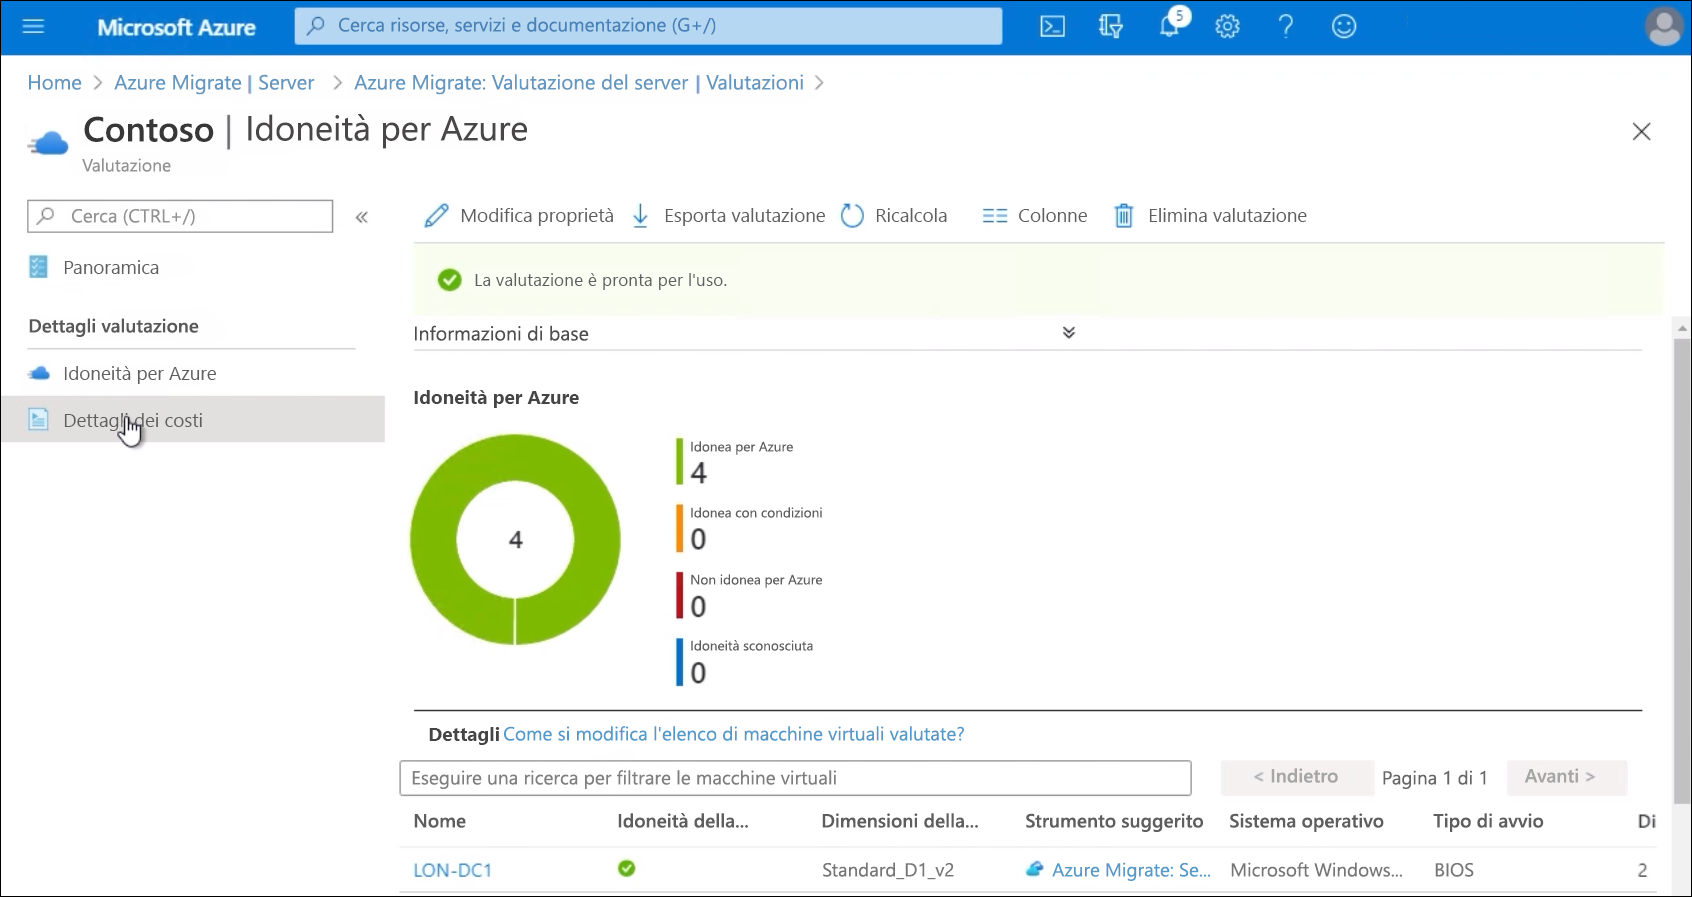
Task: Open the Feedback smiley icon
Action: 1344,26
